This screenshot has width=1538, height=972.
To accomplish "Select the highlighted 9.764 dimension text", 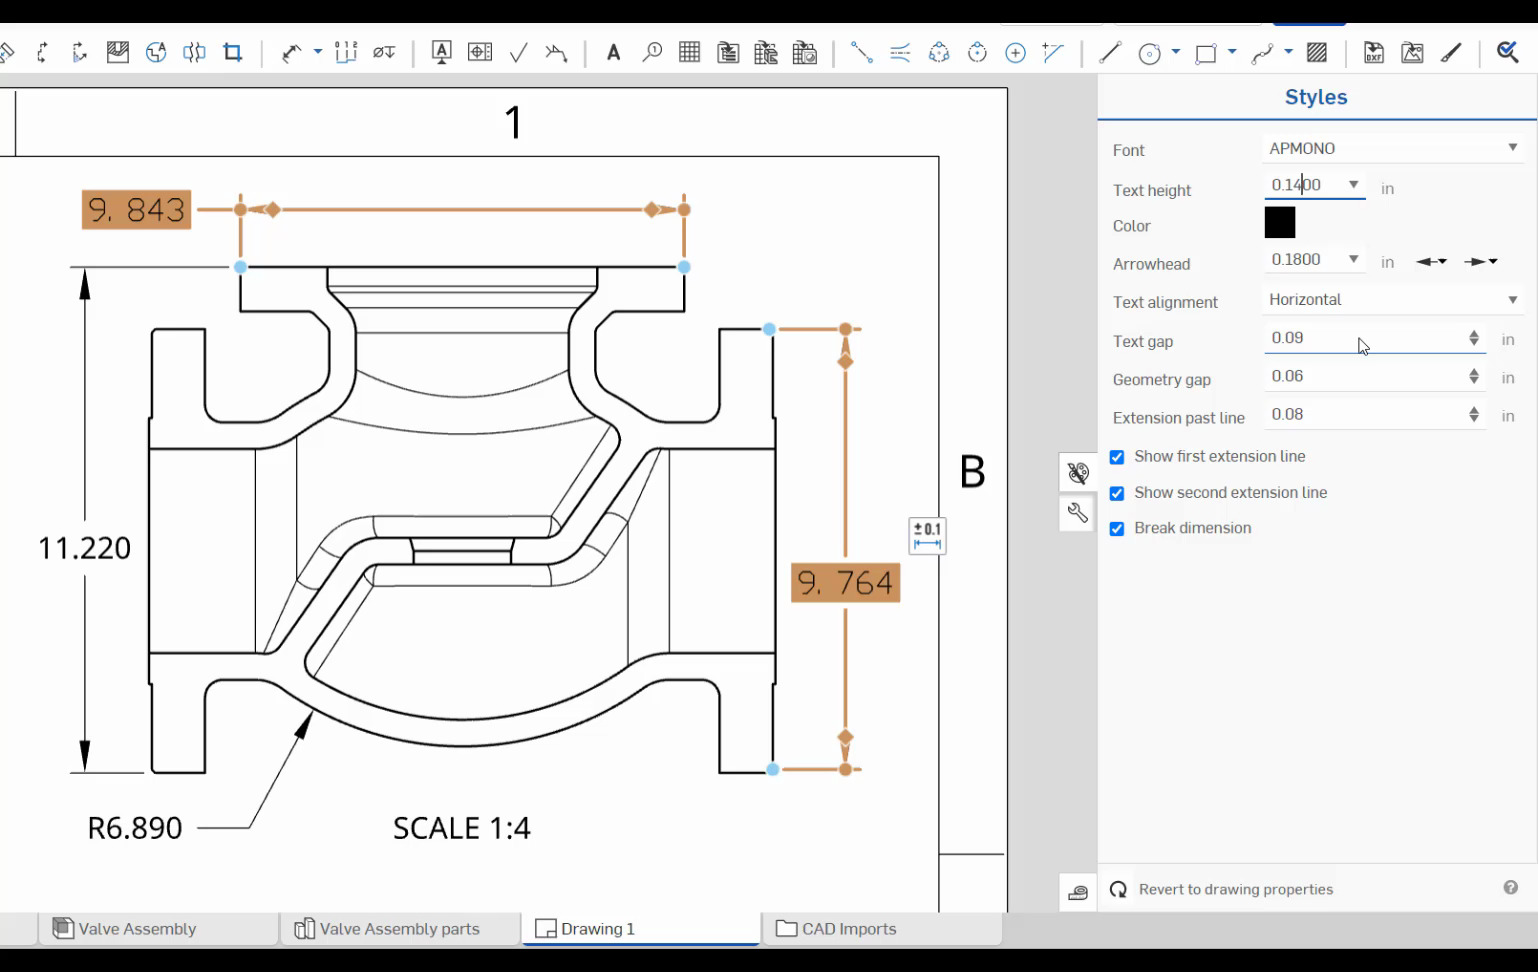I will click(x=845, y=583).
